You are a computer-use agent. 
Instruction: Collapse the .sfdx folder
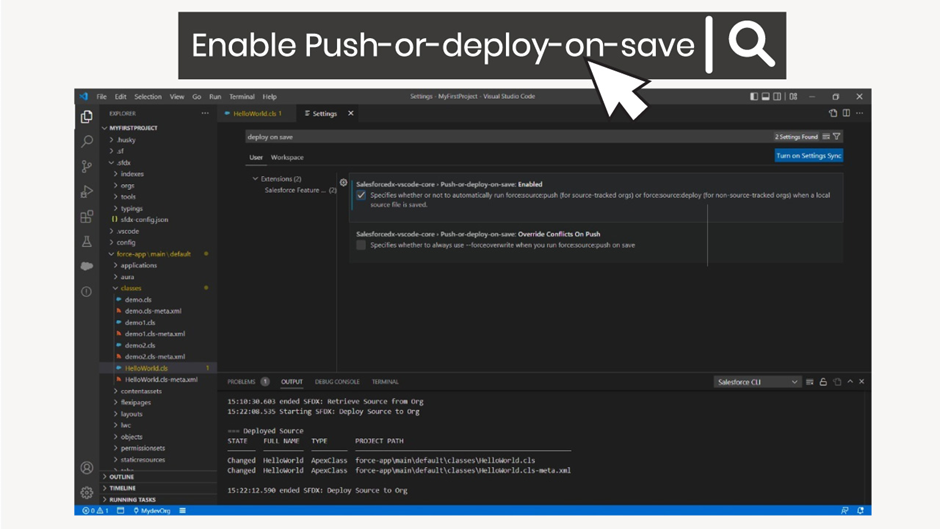pyautogui.click(x=124, y=163)
